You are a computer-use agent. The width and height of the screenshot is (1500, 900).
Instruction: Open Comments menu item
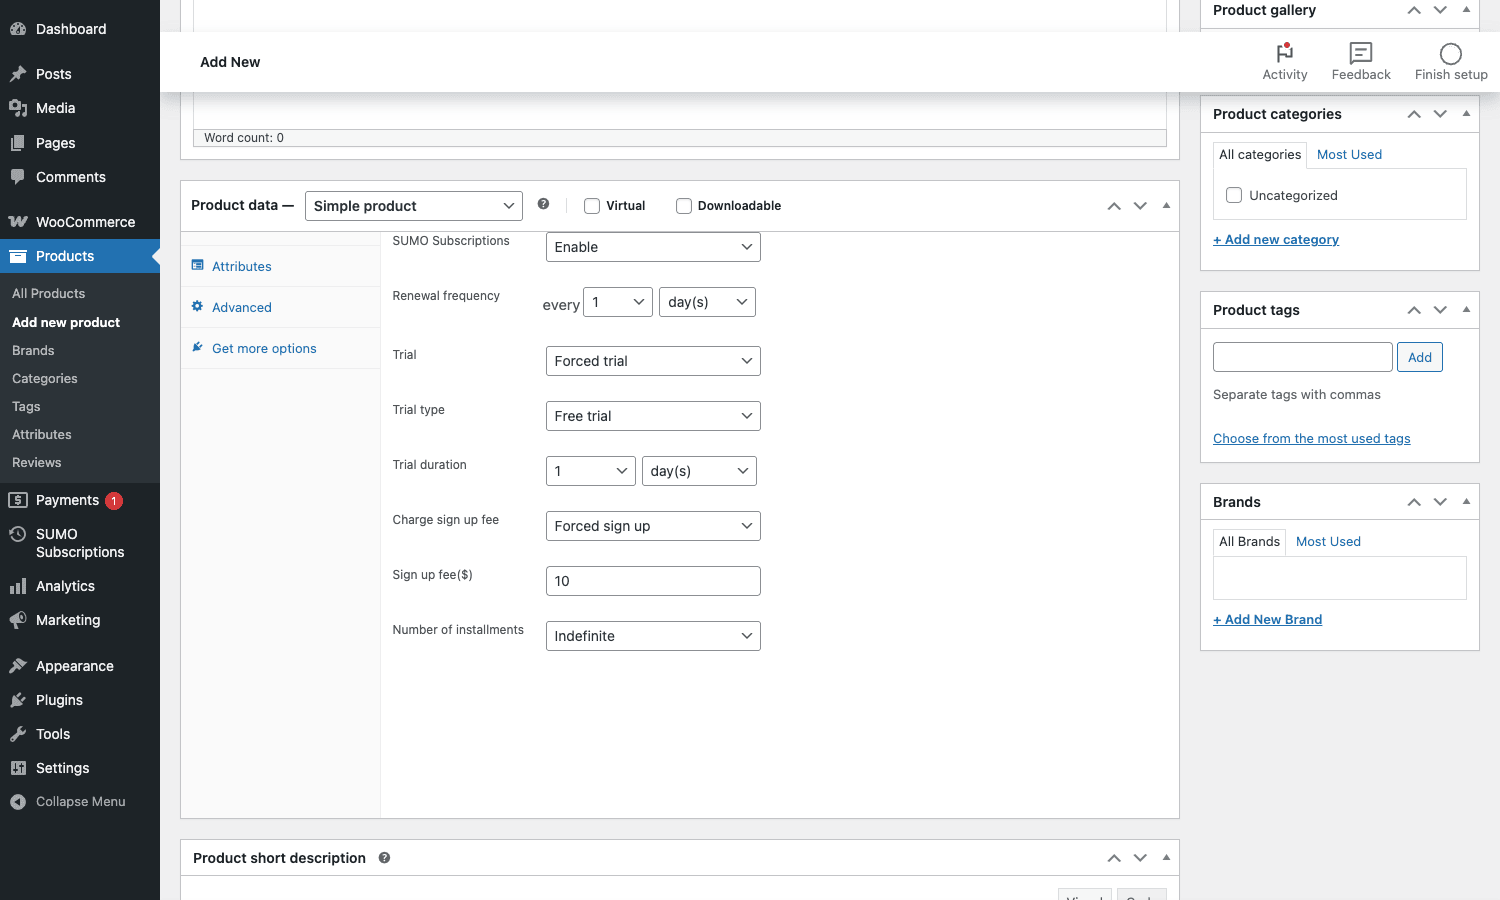[80, 177]
